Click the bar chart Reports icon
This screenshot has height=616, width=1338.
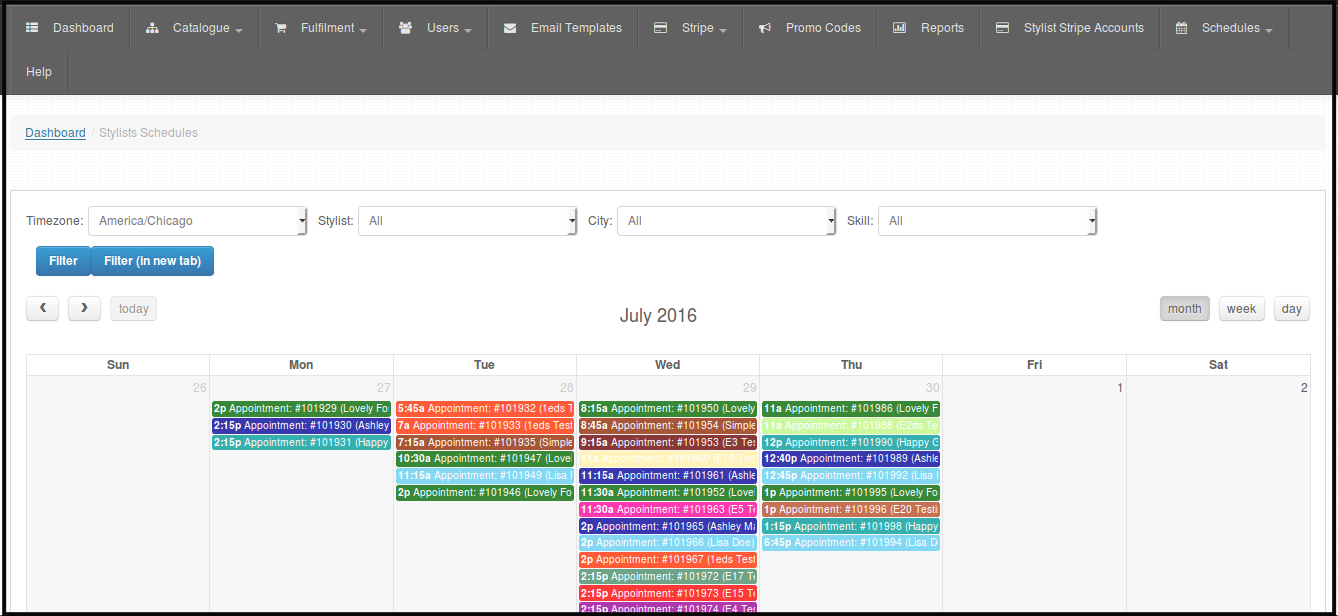[900, 28]
